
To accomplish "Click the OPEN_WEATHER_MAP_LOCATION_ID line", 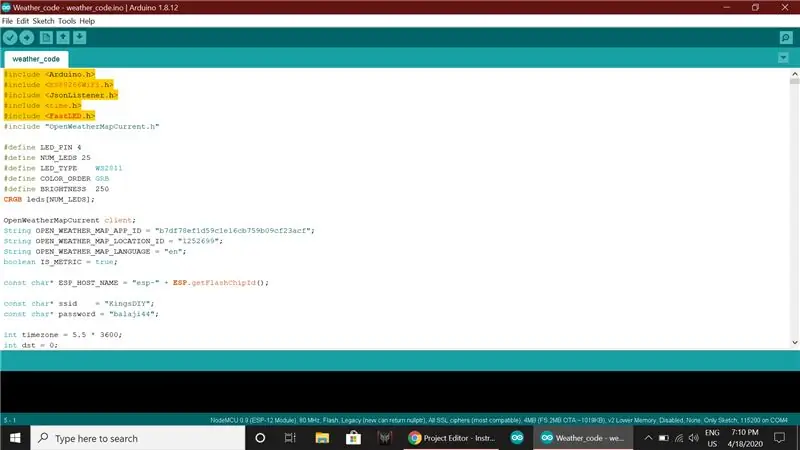I will tap(113, 241).
